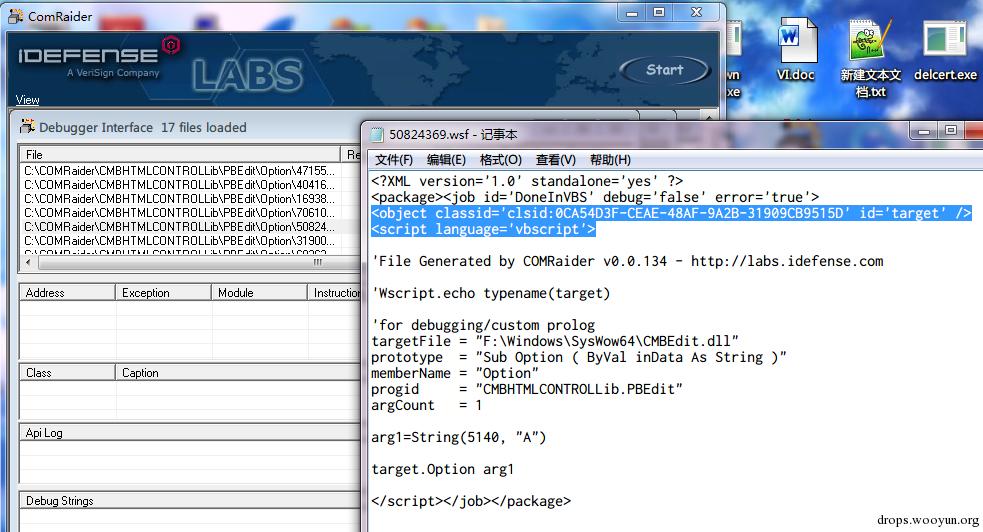Open the 格式(O) menu in Notepad
Screen dimensions: 983x532
pyautogui.click(x=500, y=160)
